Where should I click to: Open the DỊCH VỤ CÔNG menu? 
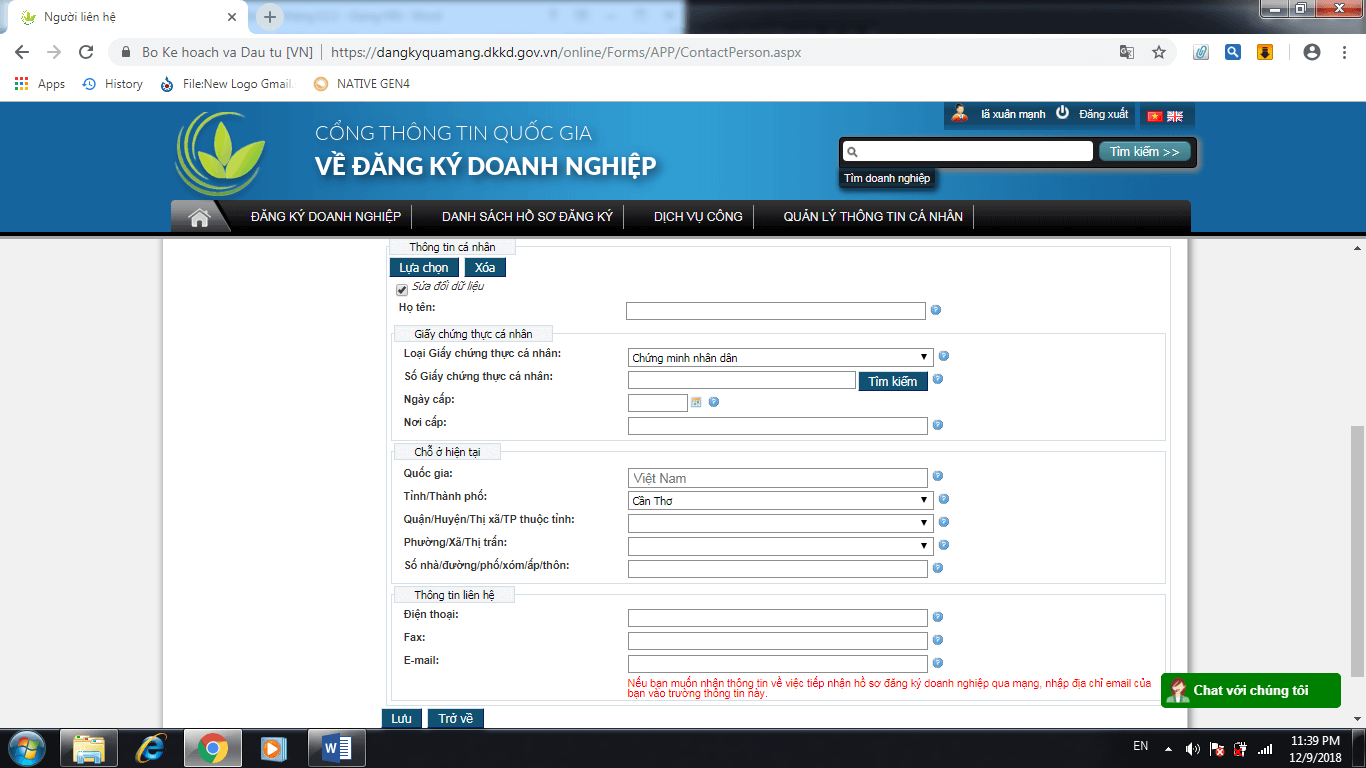[x=698, y=217]
